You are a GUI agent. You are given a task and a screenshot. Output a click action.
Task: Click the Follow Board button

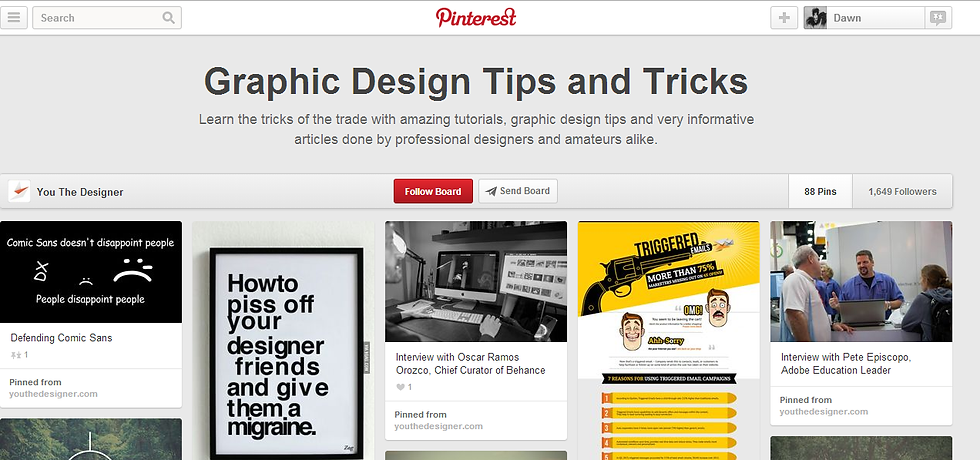coord(433,191)
